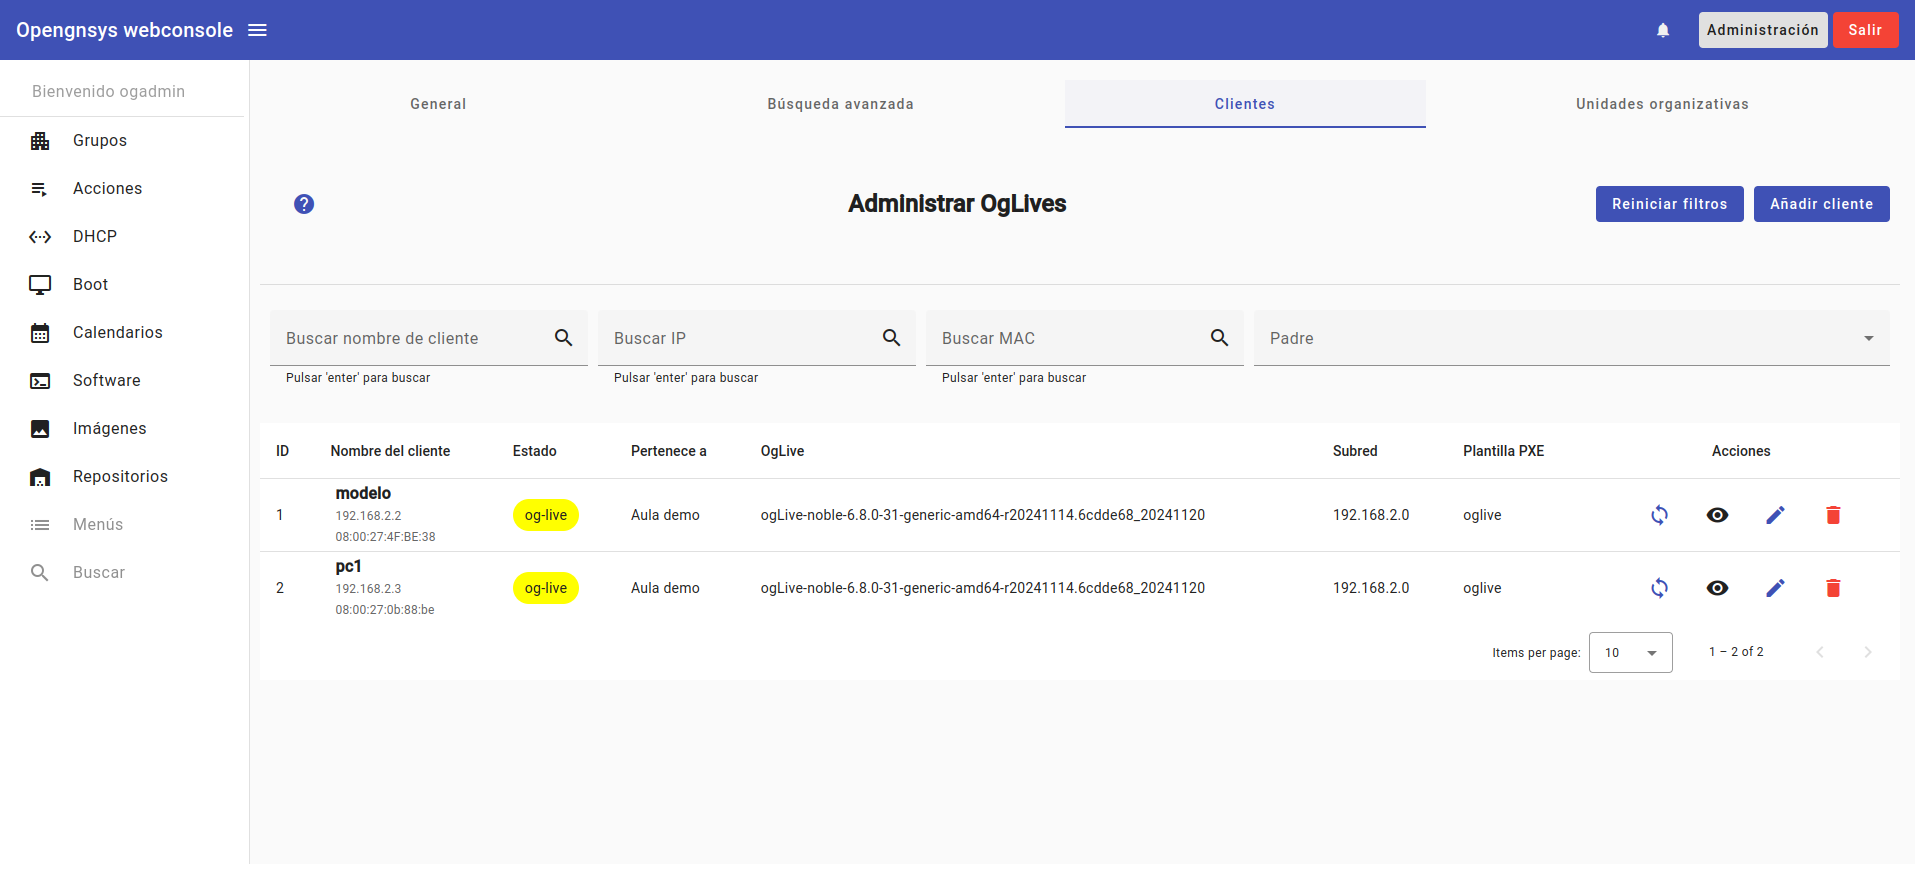Screen dimensions: 1915x893
Task: Open Repositorios in the sidebar
Action: (120, 476)
